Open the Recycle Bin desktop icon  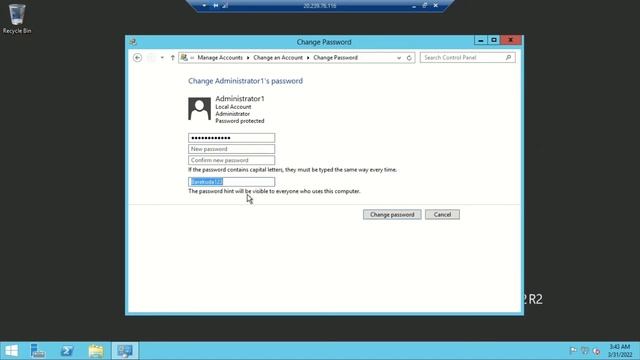17,18
